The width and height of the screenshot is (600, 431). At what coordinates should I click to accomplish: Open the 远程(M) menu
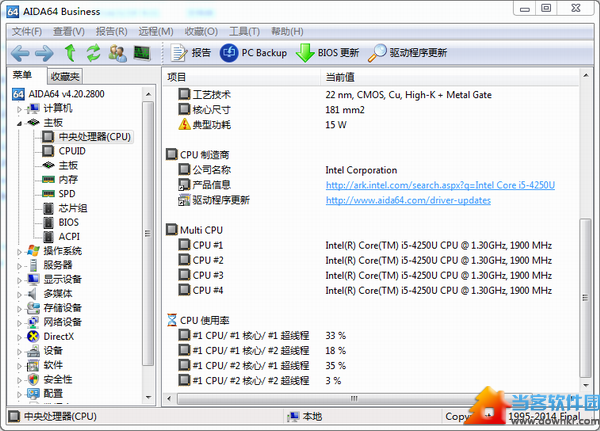155,31
